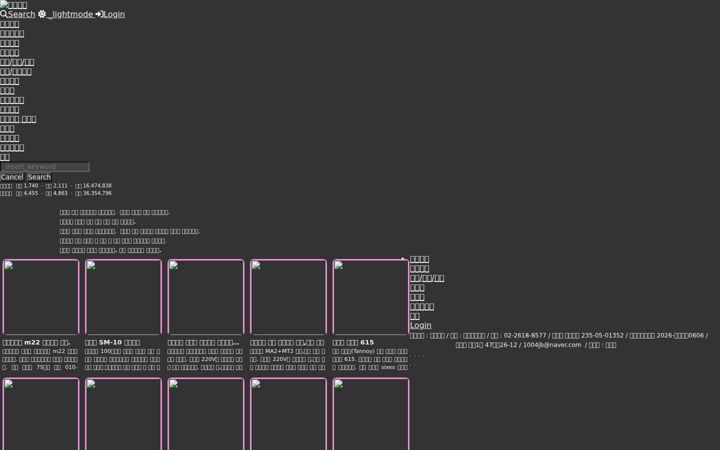Open the thumbnail above the SM-10 listing
The height and width of the screenshot is (450, 720).
point(124,297)
